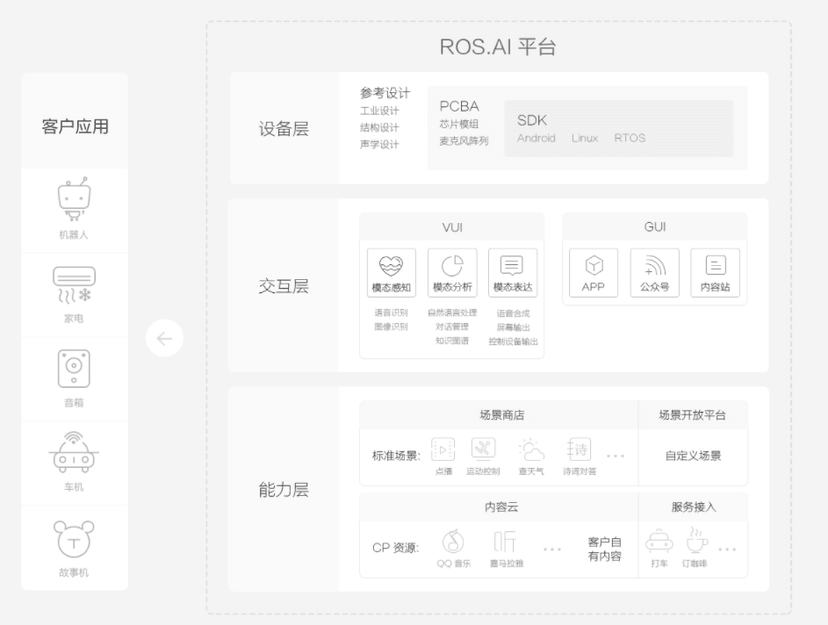
Task: Click the 屏幕输出 text
Action: click(x=513, y=327)
